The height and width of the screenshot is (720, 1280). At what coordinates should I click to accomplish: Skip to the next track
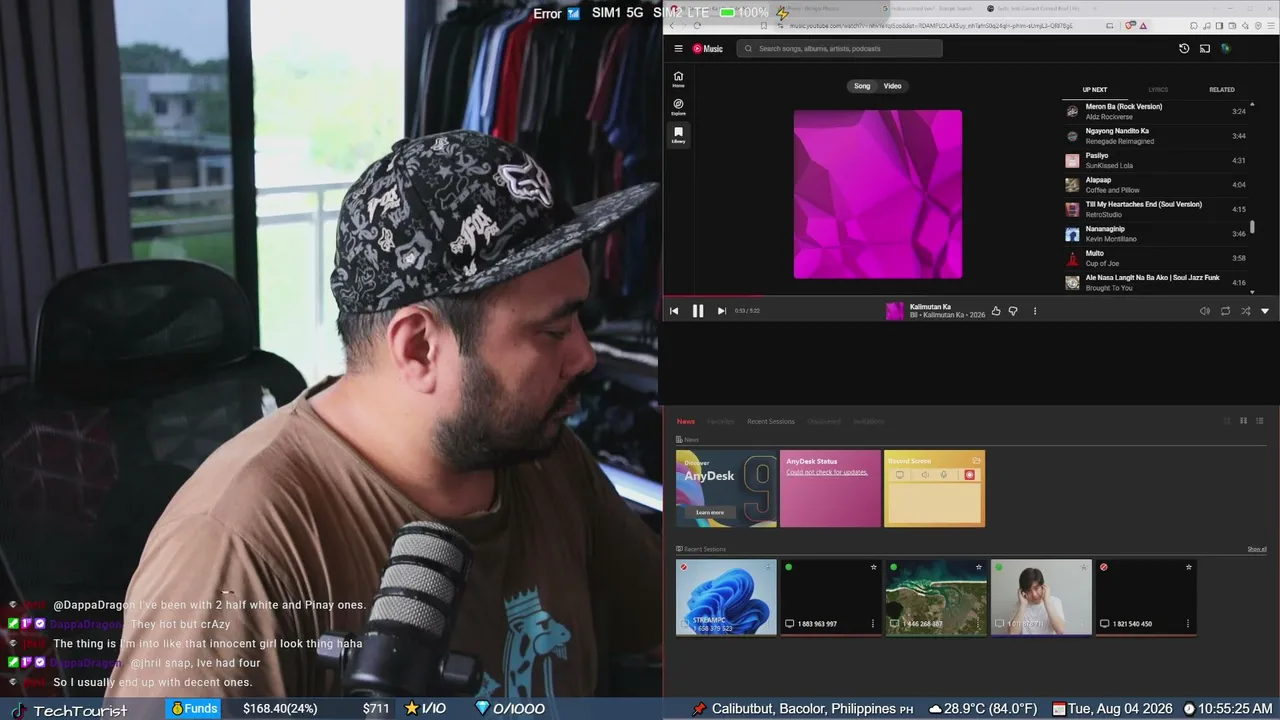pyautogui.click(x=721, y=311)
